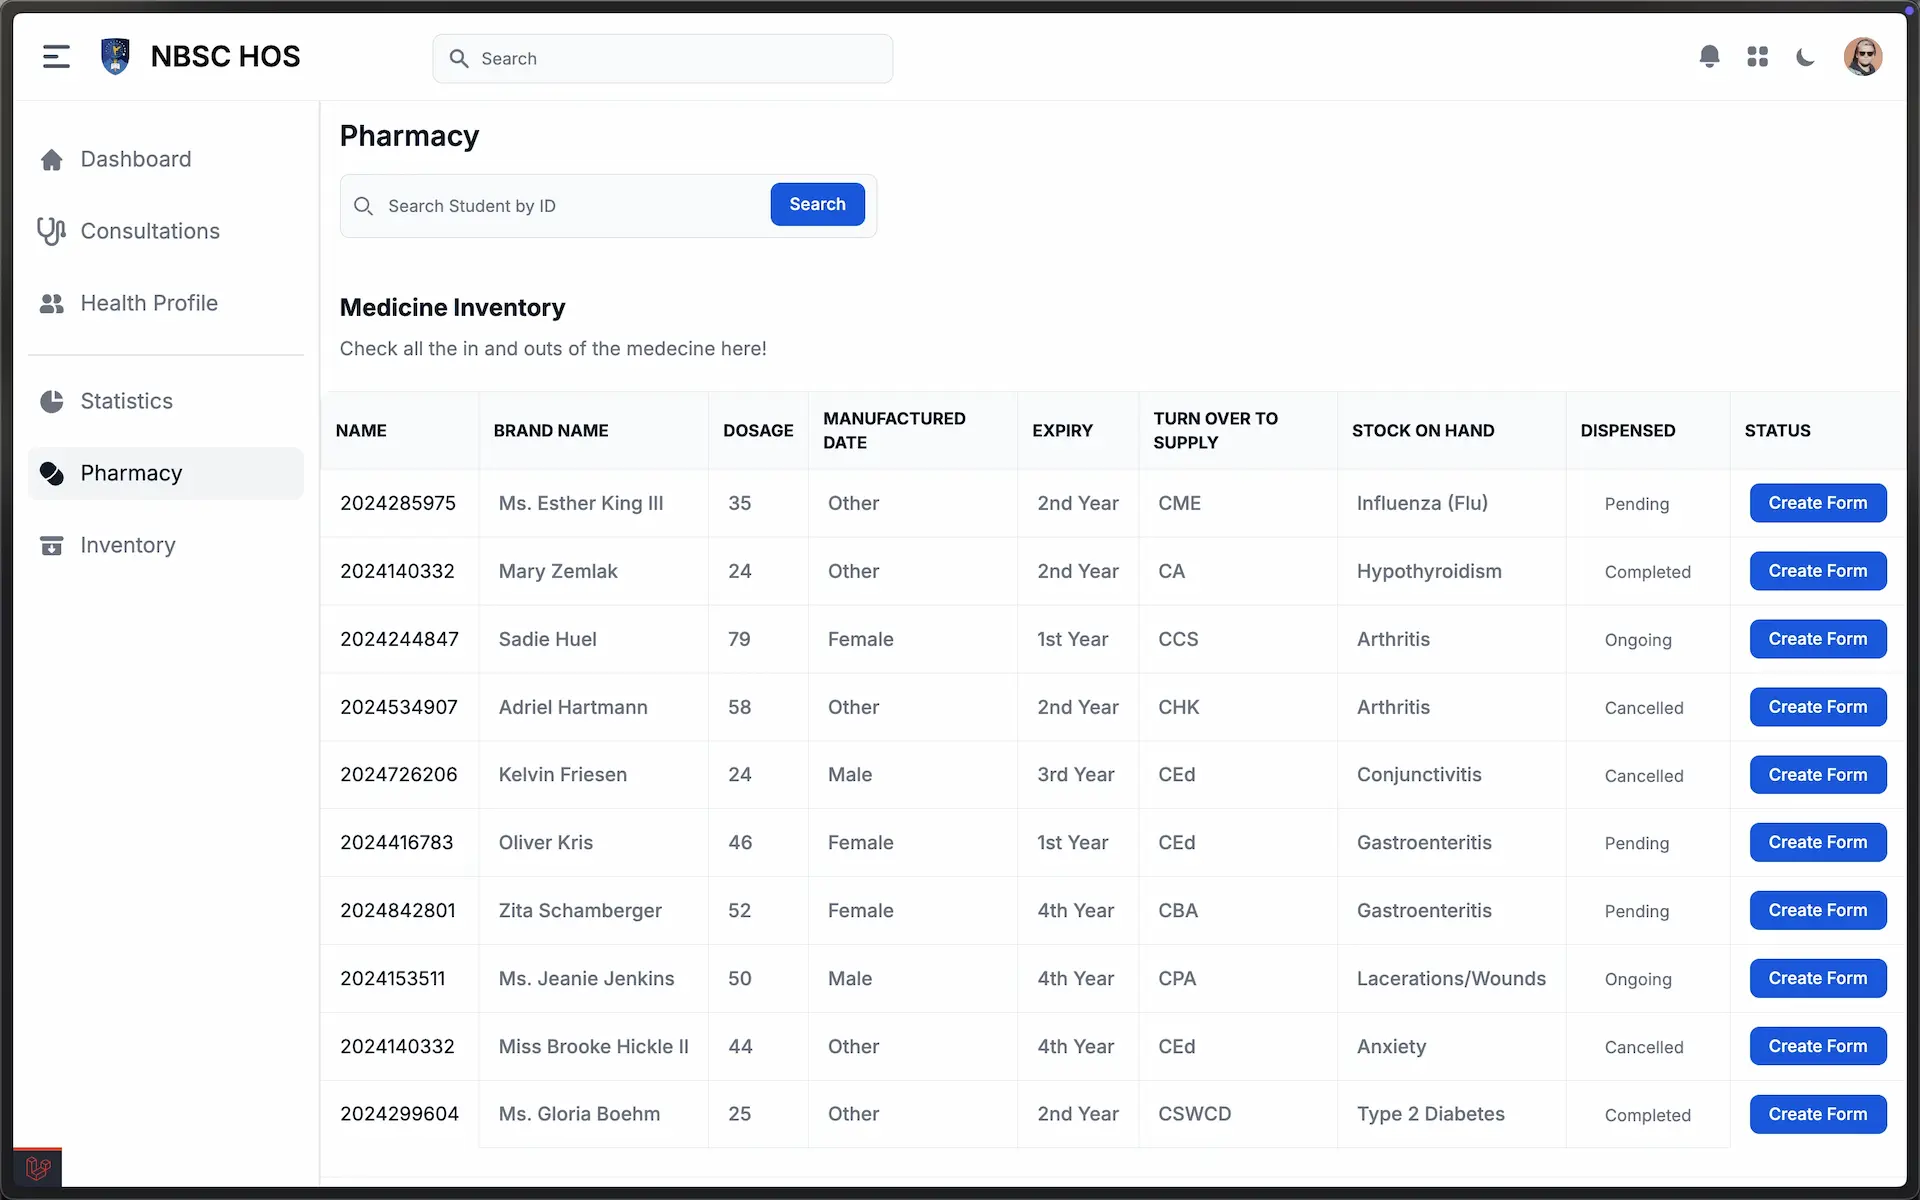Open Consultations in sidebar
The height and width of the screenshot is (1200, 1920).
click(x=166, y=231)
